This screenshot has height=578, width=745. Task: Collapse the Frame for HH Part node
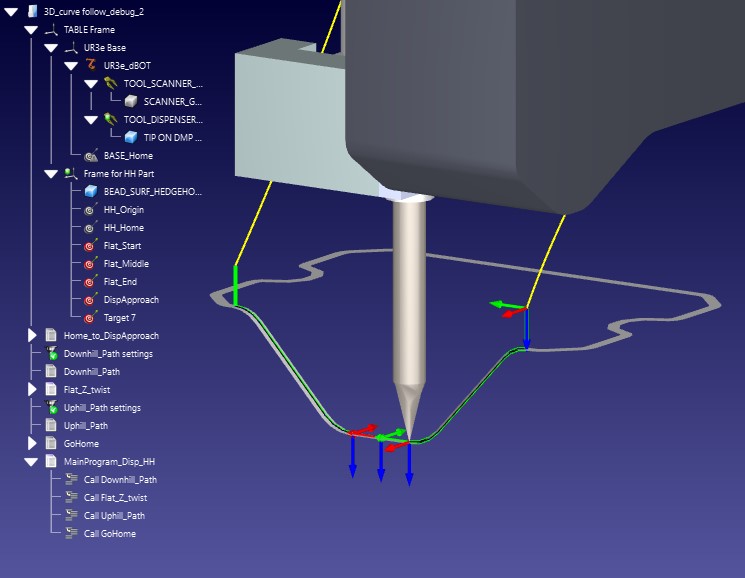coord(51,174)
